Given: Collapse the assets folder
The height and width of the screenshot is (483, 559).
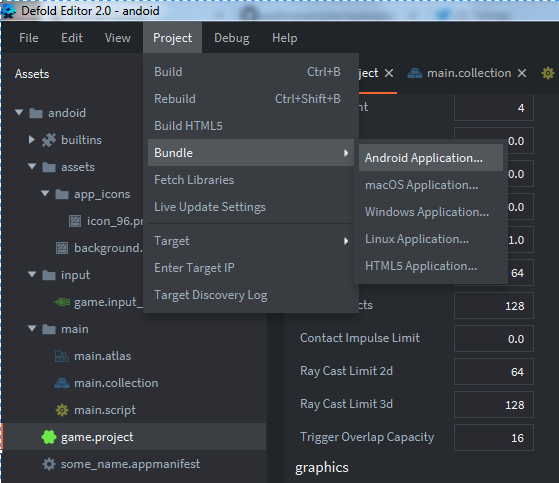Looking at the screenshot, I should (x=32, y=166).
